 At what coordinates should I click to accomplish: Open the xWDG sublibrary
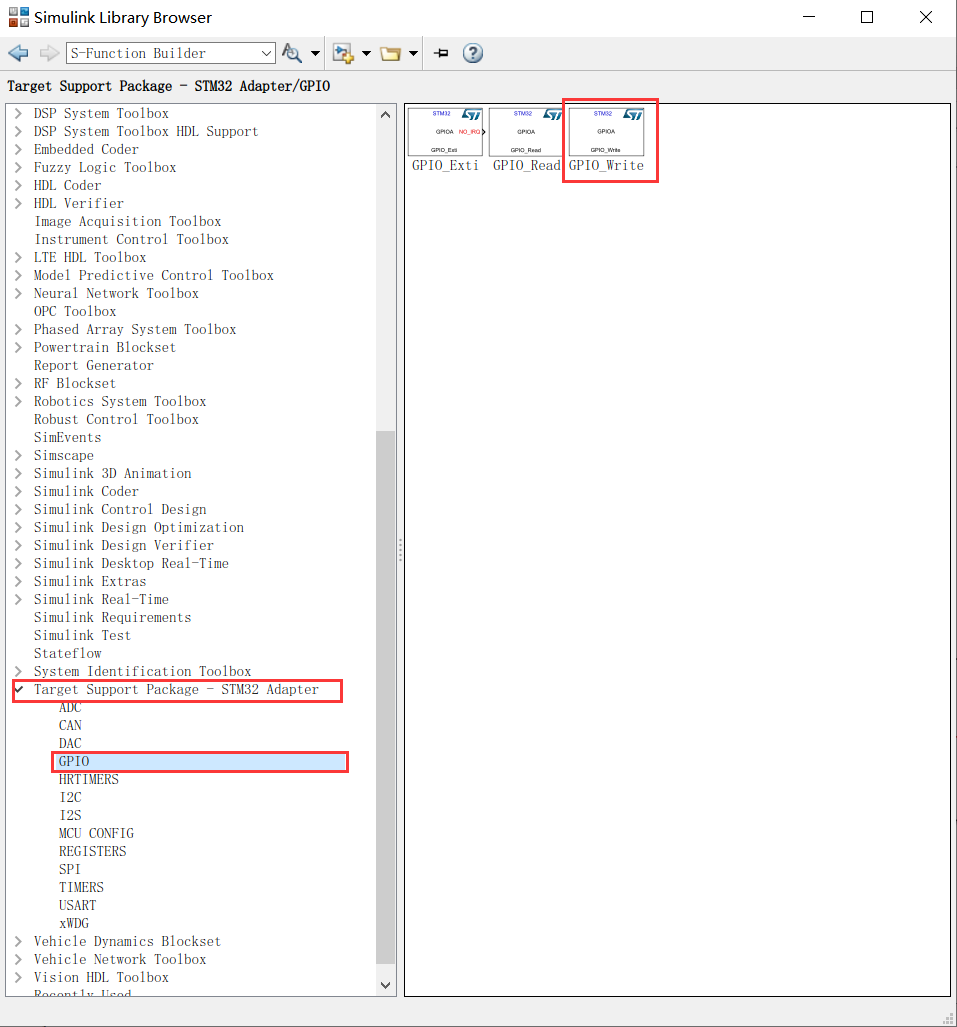click(74, 924)
